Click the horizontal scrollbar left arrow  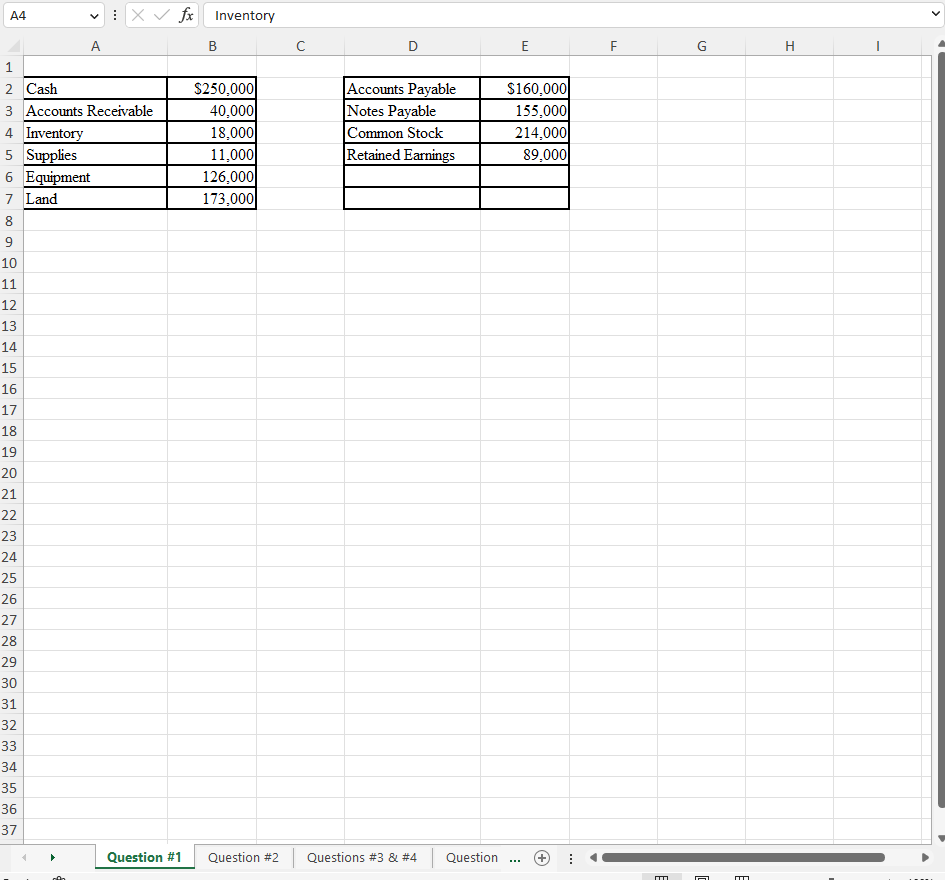tap(593, 857)
